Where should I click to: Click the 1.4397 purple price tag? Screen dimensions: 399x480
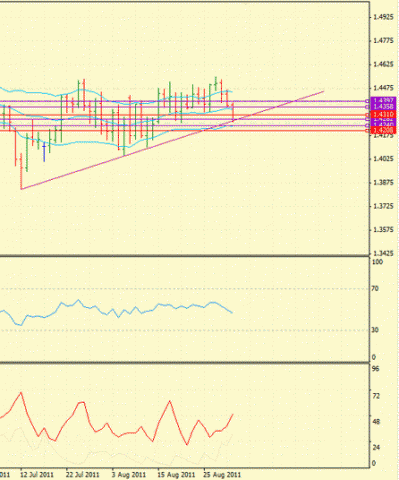pyautogui.click(x=383, y=100)
